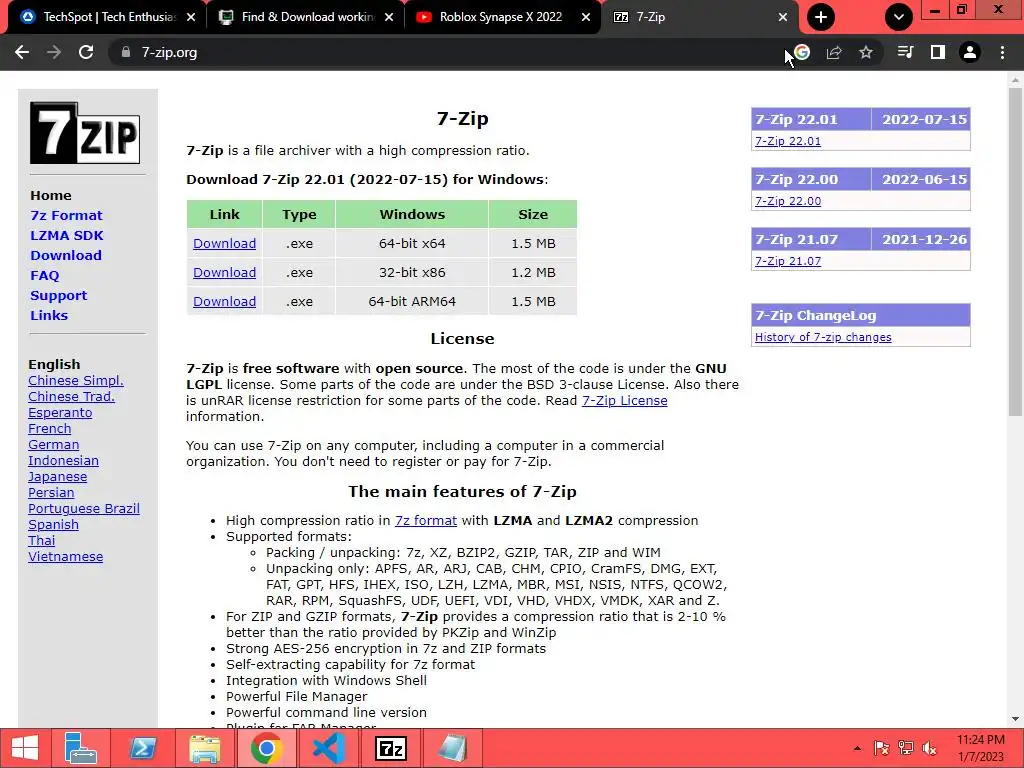This screenshot has height=768, width=1024.
Task: Open 7-Zip File Manager from the taskbar
Action: [391, 748]
